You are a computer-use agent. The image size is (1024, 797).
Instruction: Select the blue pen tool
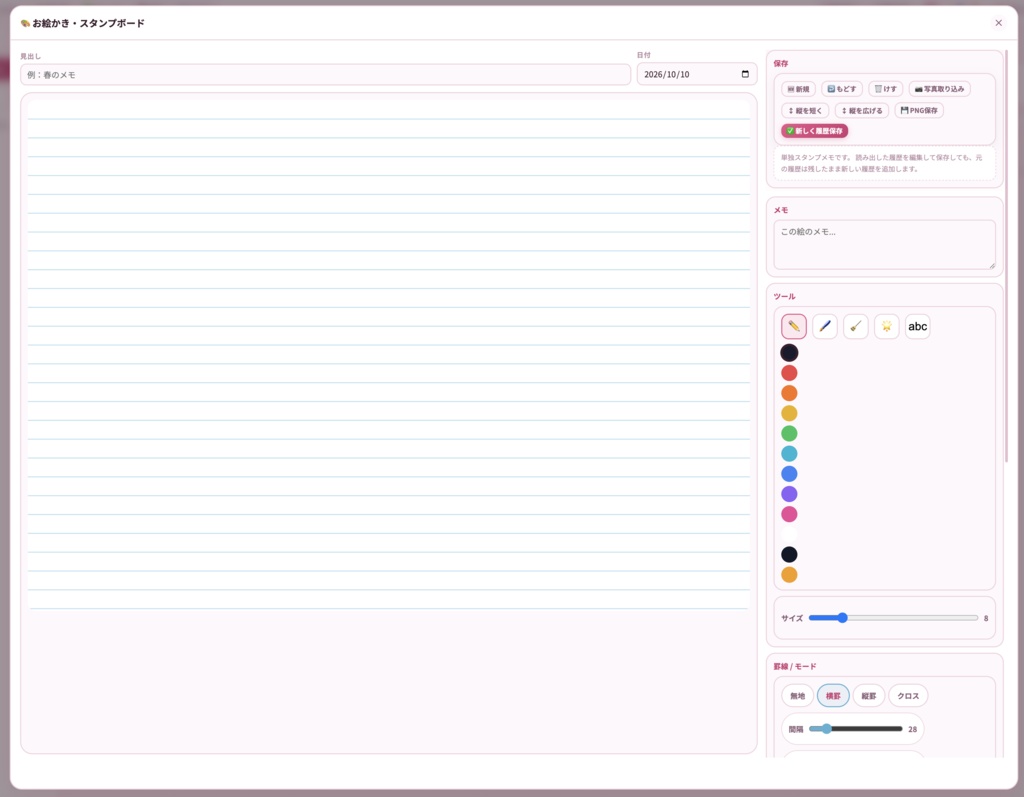coord(825,326)
